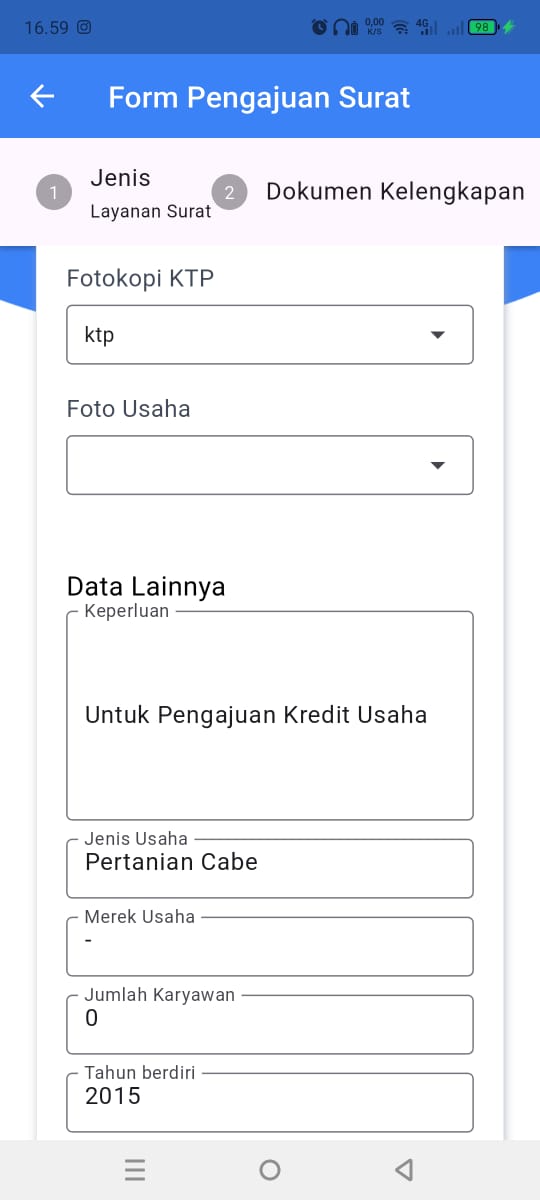Select the Merek Usaha input field
This screenshot has width=540, height=1200.
[x=270, y=945]
